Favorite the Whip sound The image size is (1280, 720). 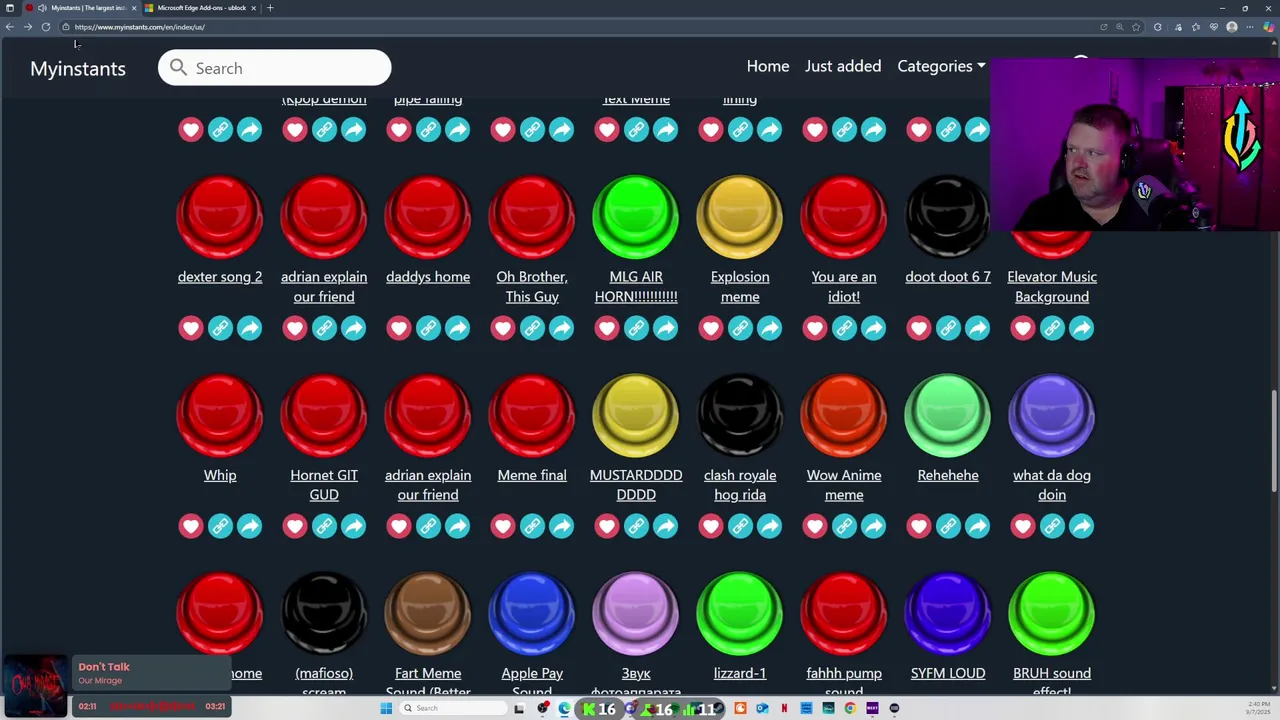191,526
